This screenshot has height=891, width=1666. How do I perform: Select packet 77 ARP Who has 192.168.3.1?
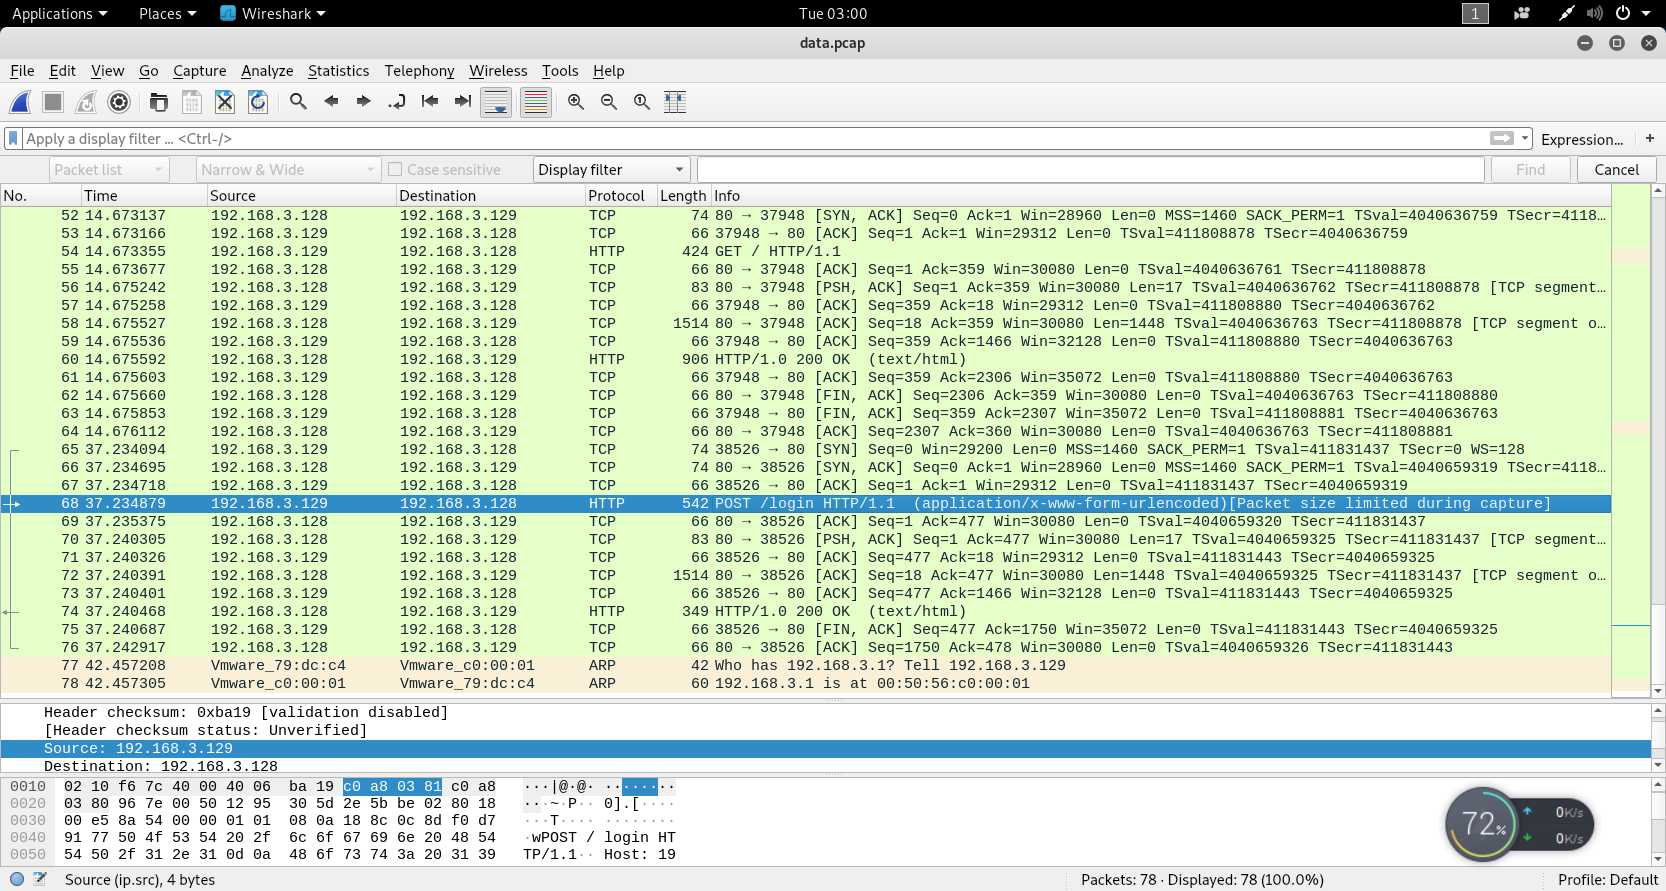(805, 665)
